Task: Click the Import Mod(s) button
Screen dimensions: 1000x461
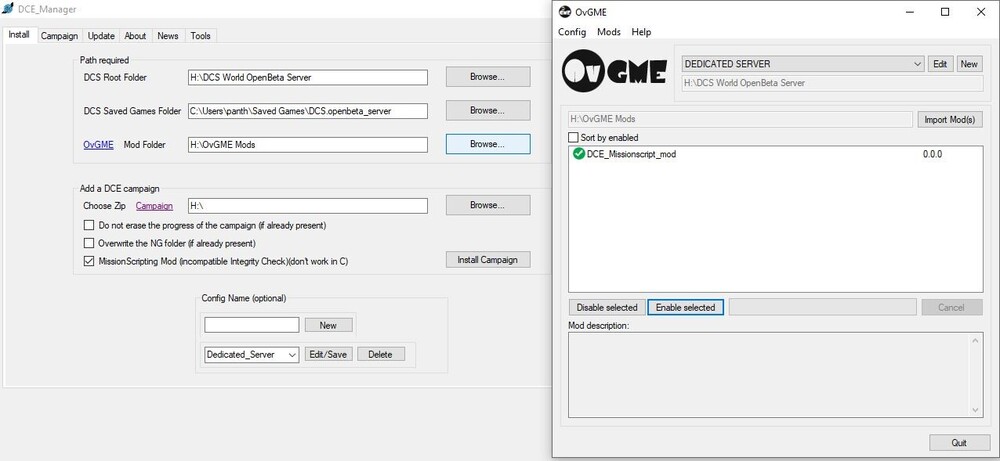Action: (950, 119)
